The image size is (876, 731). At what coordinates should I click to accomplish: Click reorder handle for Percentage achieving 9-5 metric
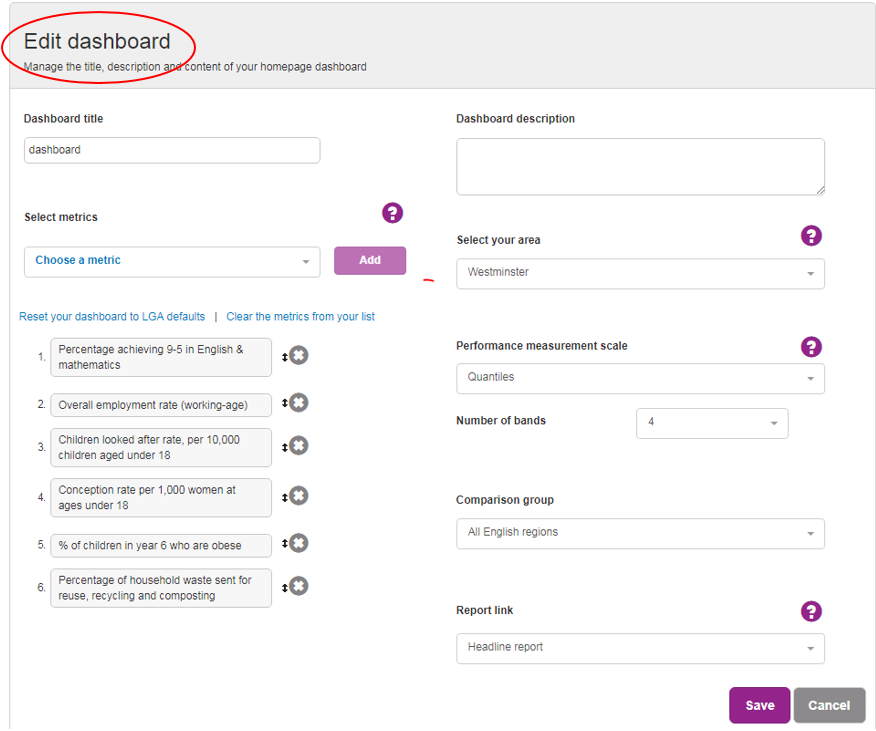[284, 357]
